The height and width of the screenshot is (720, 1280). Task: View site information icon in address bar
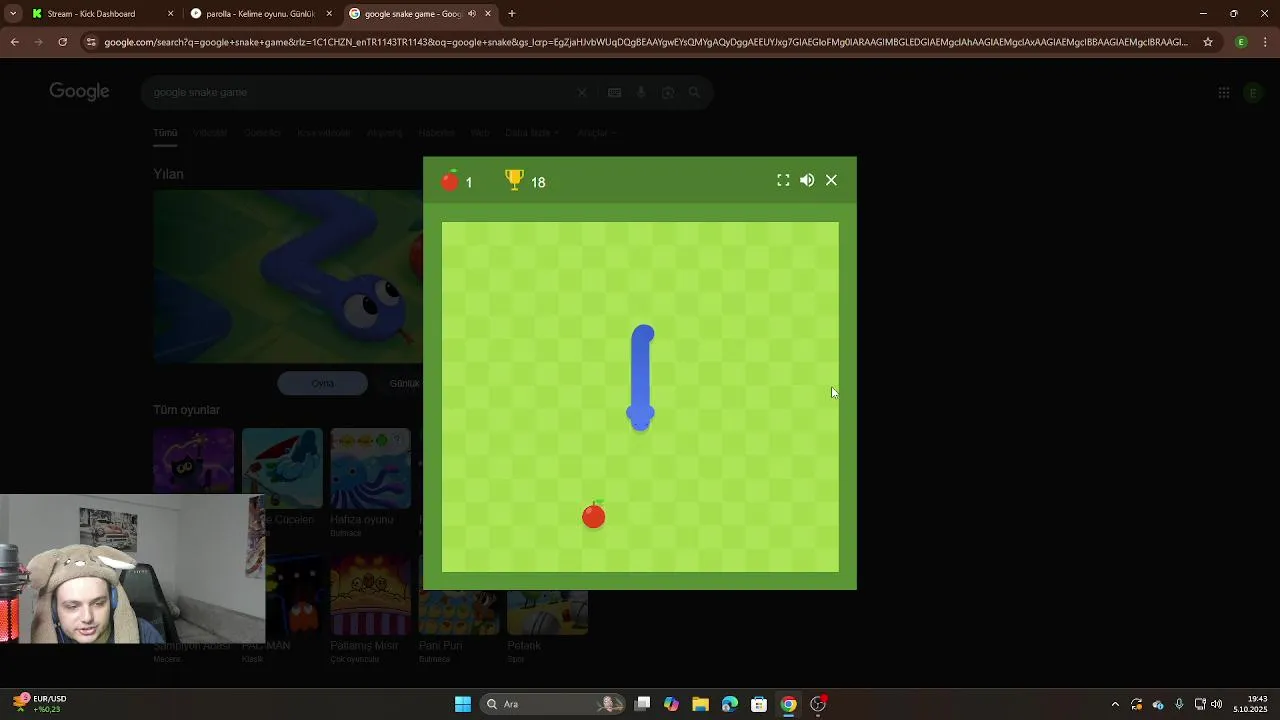tap(91, 42)
